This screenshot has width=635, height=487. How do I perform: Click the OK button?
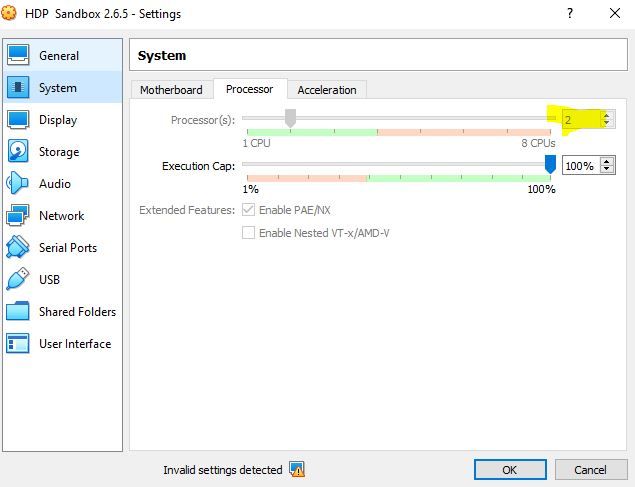[x=509, y=469]
